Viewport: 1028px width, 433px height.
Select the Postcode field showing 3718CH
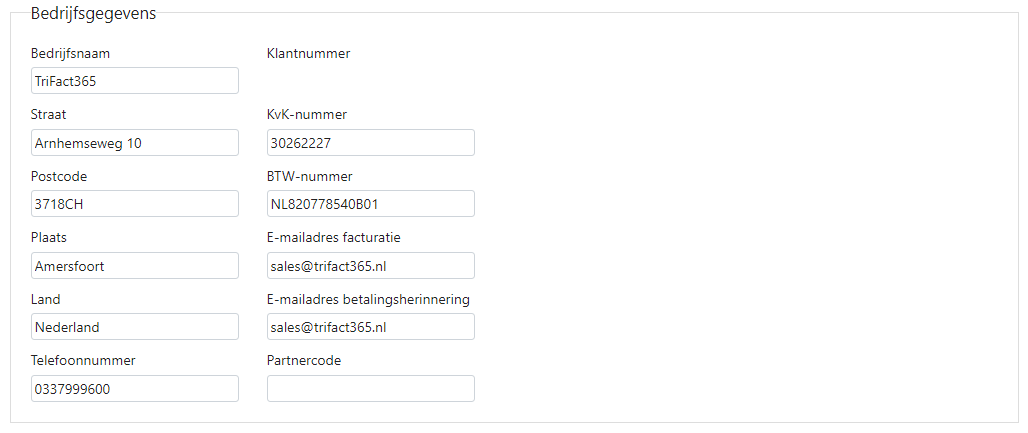pyautogui.click(x=134, y=204)
